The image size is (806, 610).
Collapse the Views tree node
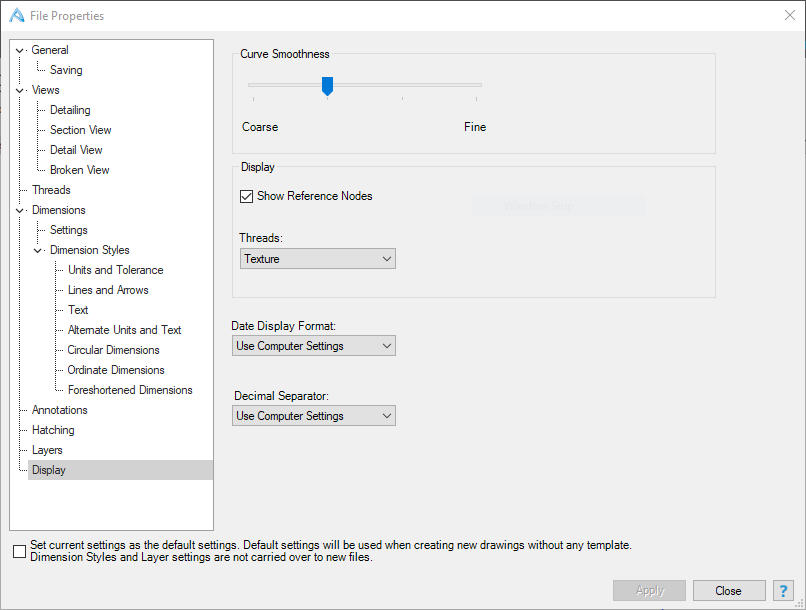pos(20,90)
